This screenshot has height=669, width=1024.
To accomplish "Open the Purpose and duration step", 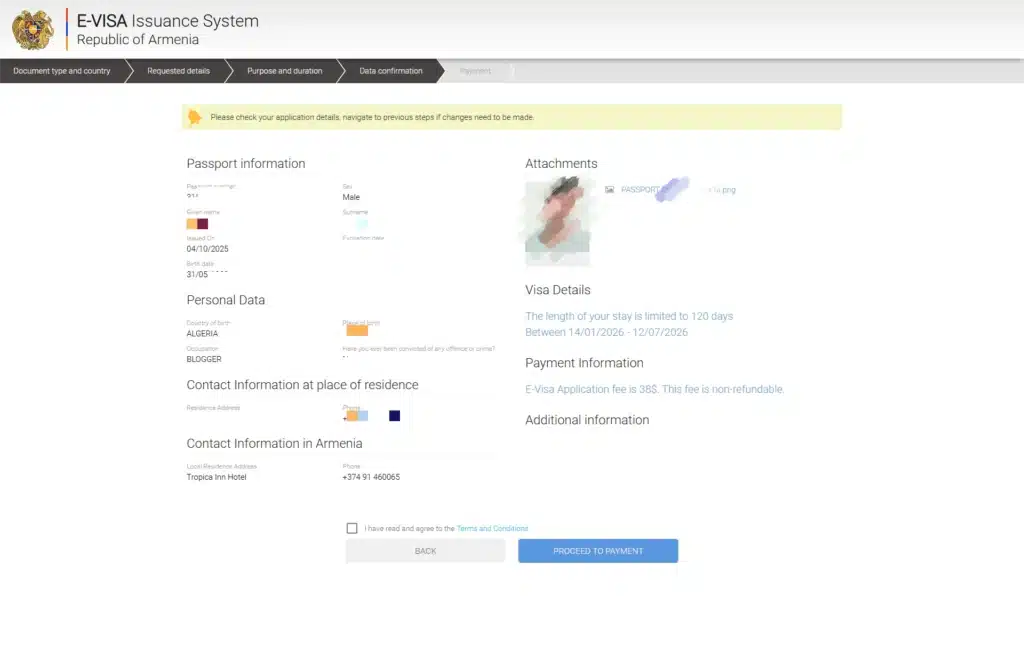I will coord(285,71).
